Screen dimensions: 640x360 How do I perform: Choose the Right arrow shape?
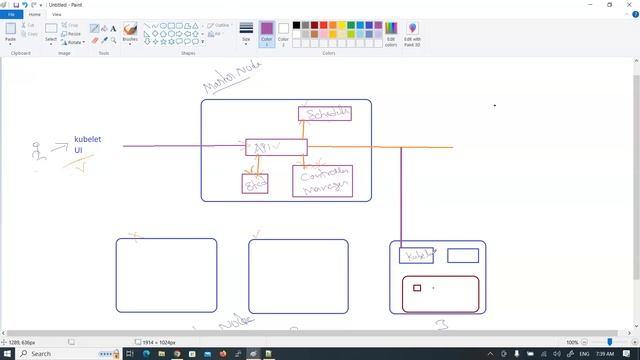(179, 34)
